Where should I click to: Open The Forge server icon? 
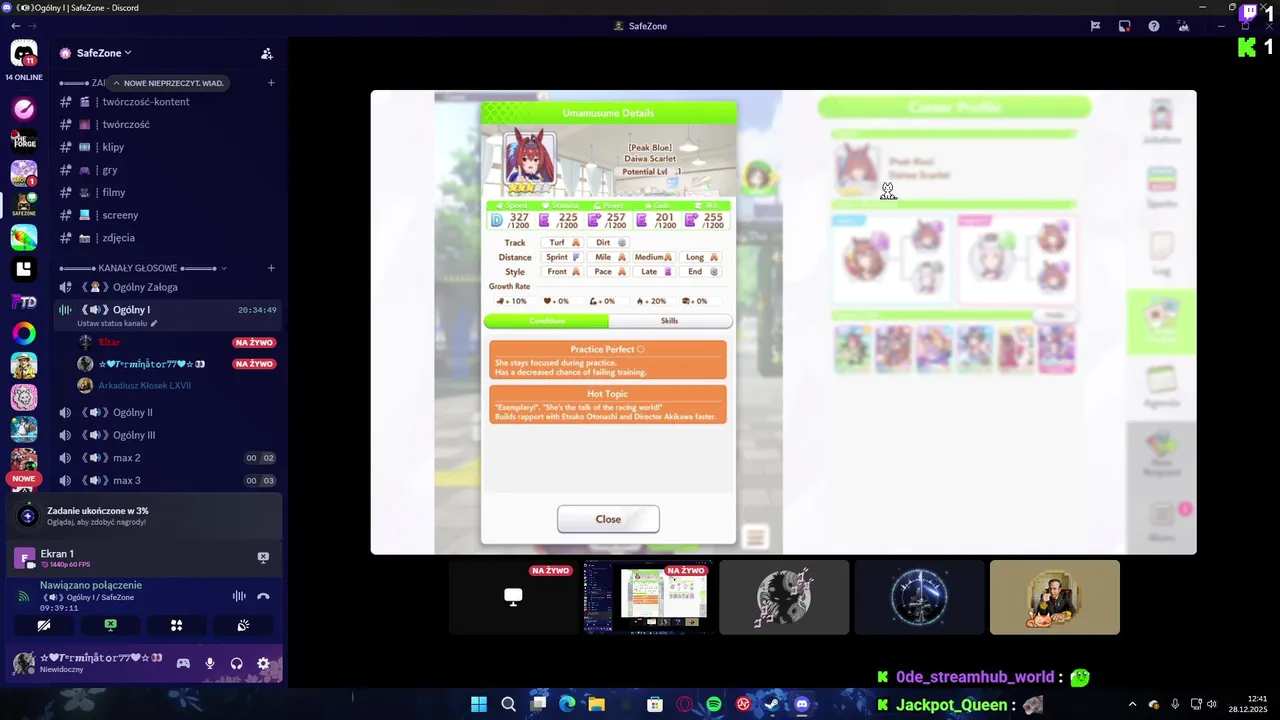[24, 141]
